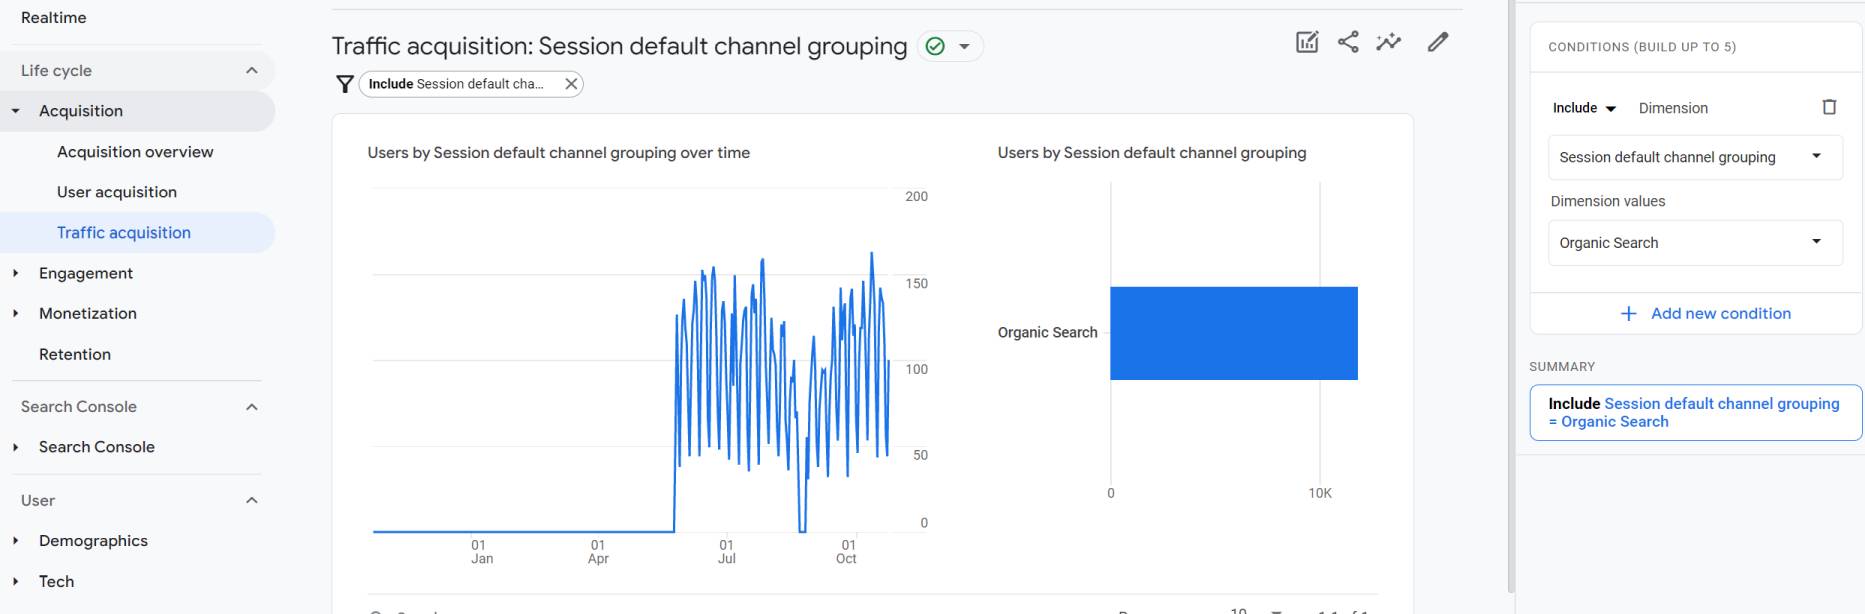Click the Organic Search blue bar
This screenshot has width=1865, height=614.
click(x=1234, y=333)
